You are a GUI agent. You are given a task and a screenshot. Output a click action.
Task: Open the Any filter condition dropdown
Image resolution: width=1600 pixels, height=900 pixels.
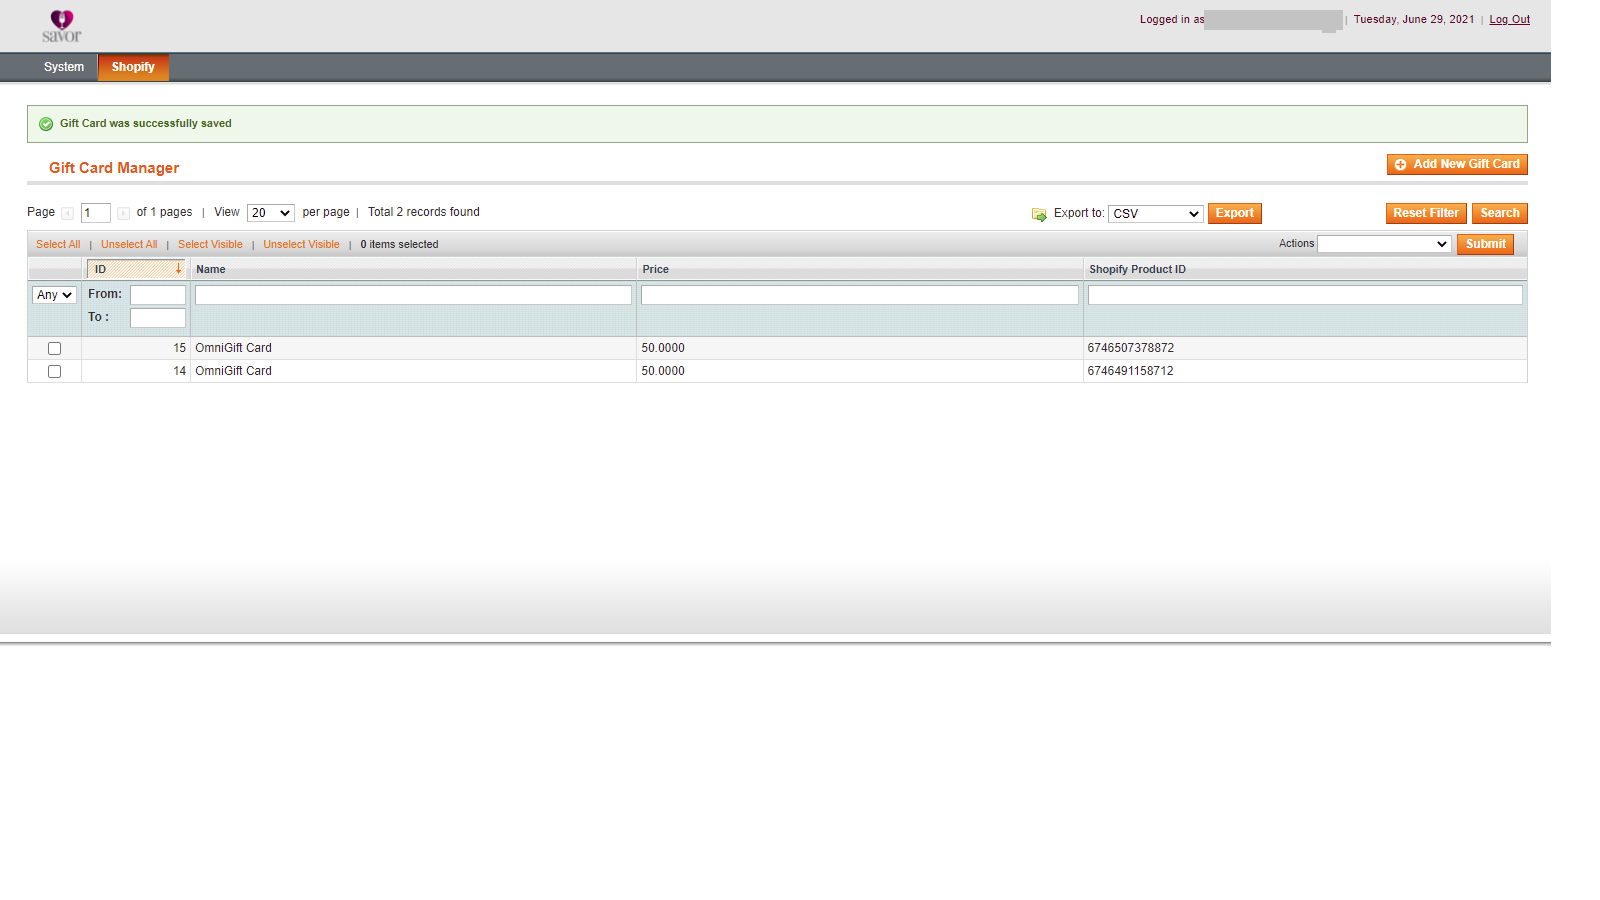point(53,294)
